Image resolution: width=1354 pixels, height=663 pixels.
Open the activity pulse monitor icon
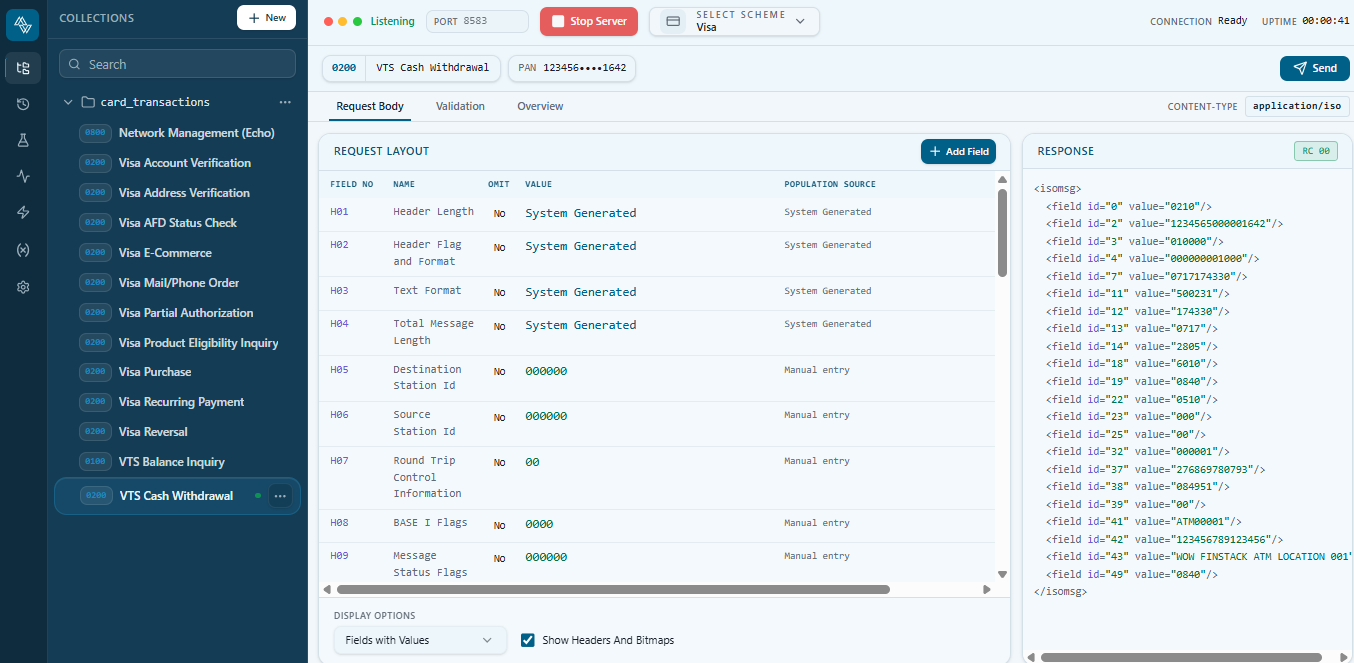point(23,176)
